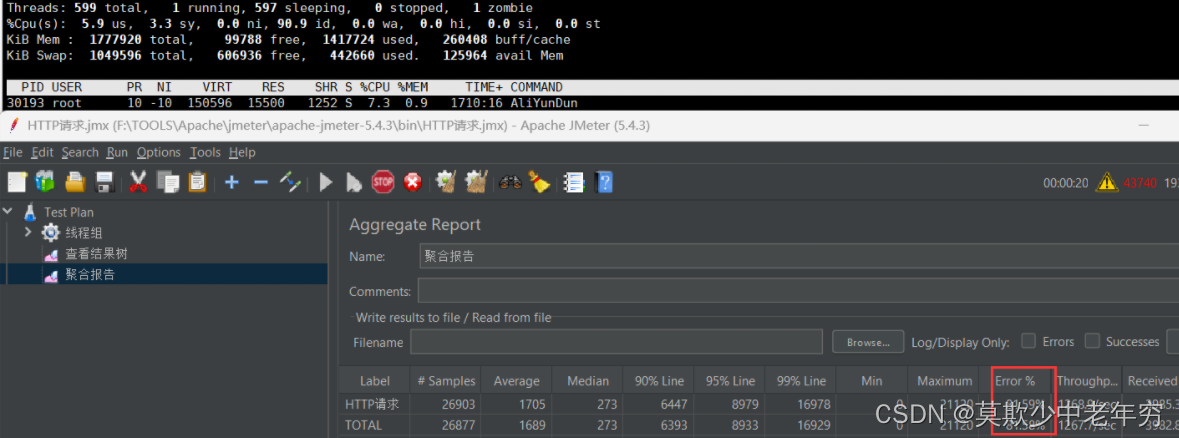Select 聚合报告 node in the tree
Screen dimensions: 1179x438
[x=90, y=274]
